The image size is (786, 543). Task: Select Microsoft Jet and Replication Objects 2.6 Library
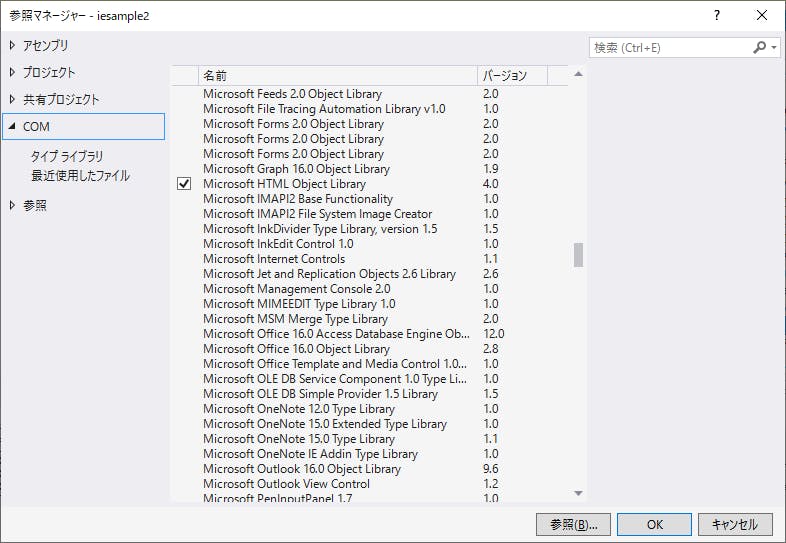click(369, 274)
